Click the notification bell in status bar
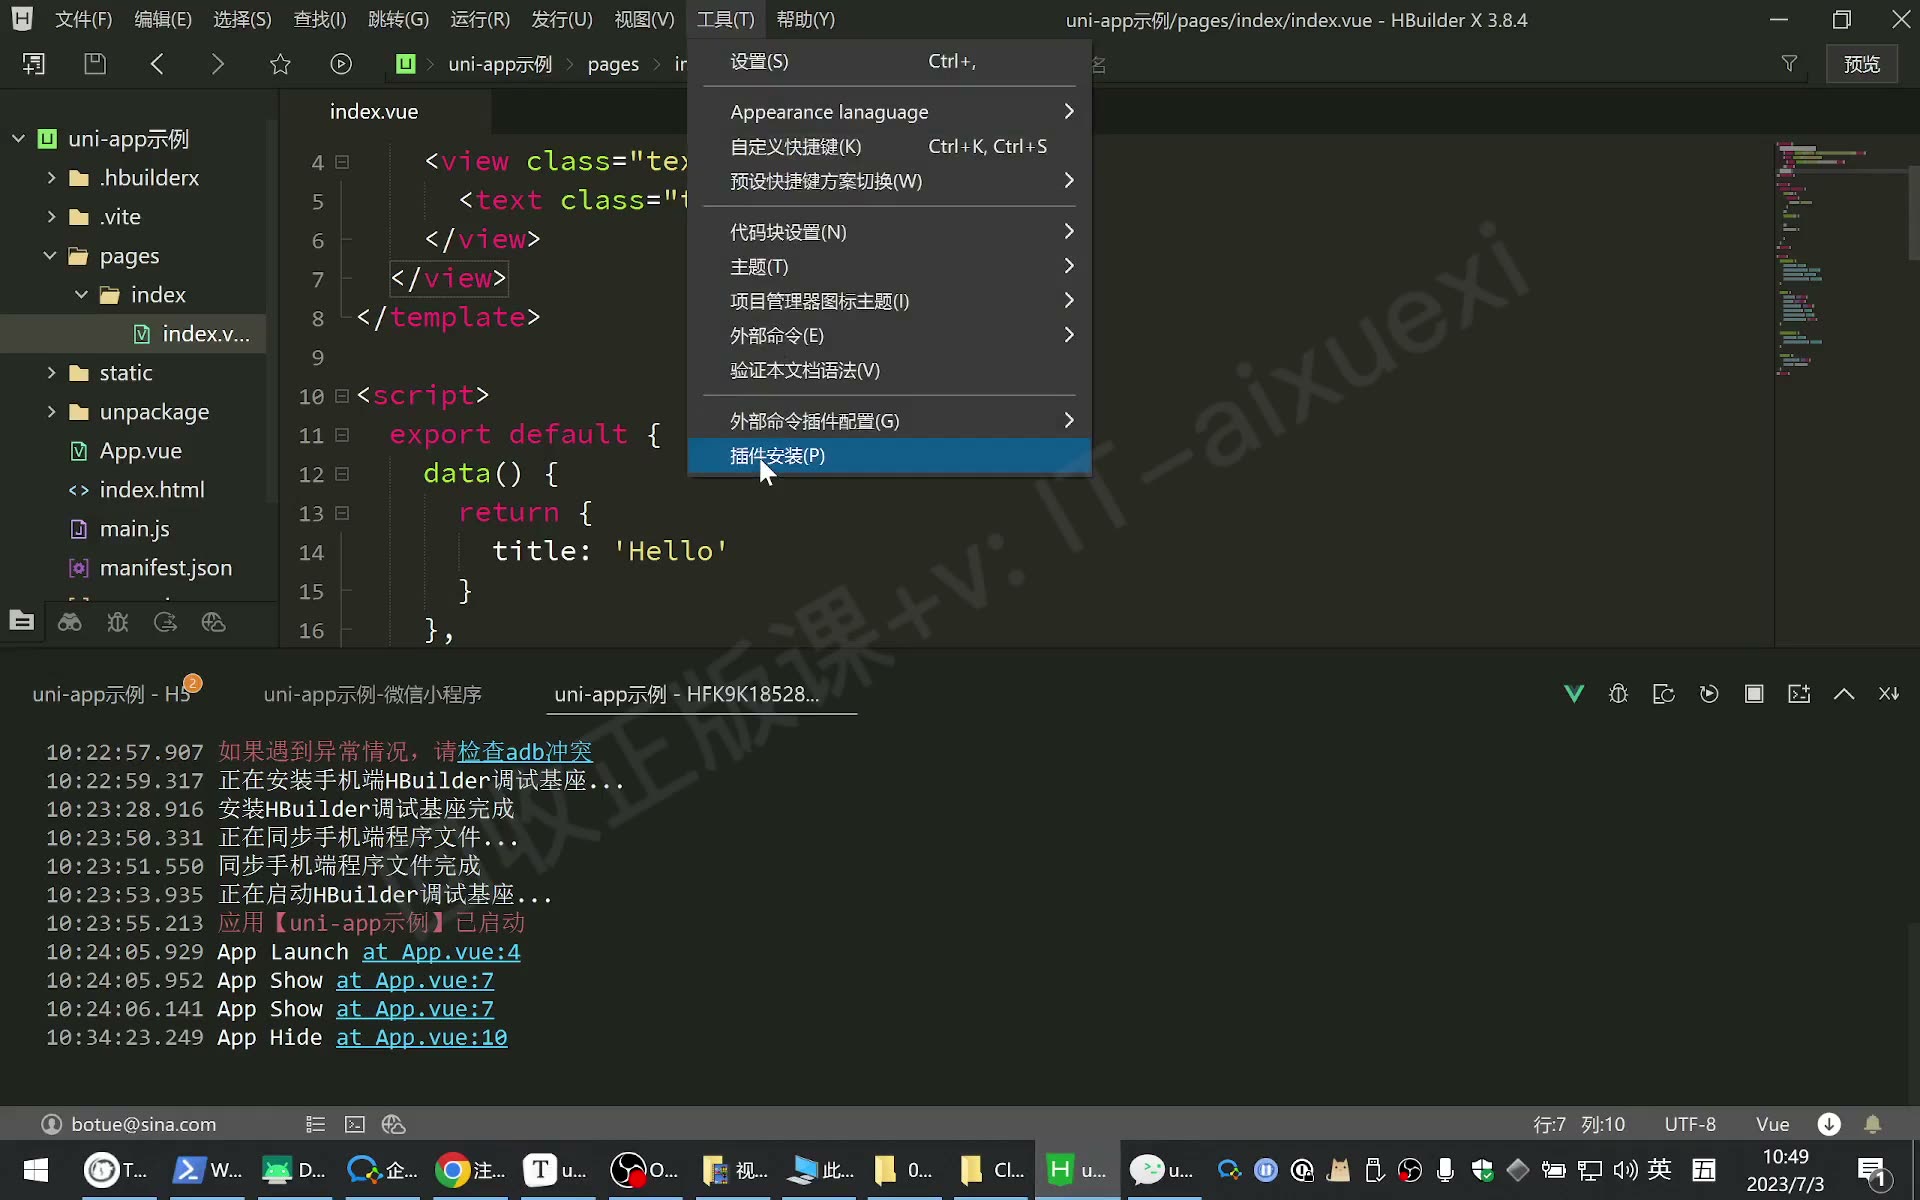The width and height of the screenshot is (1920, 1200). coord(1873,1124)
